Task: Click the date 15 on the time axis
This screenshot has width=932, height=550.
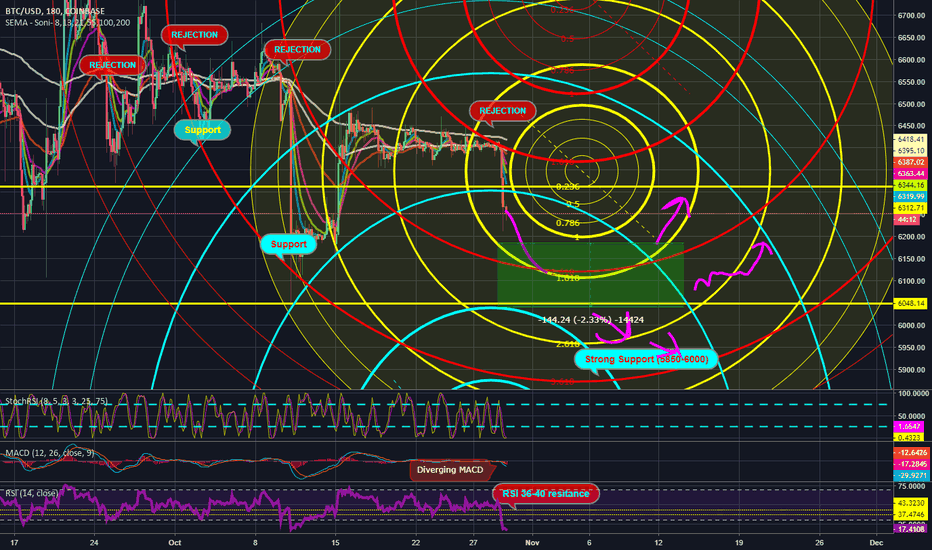Action: 335,542
